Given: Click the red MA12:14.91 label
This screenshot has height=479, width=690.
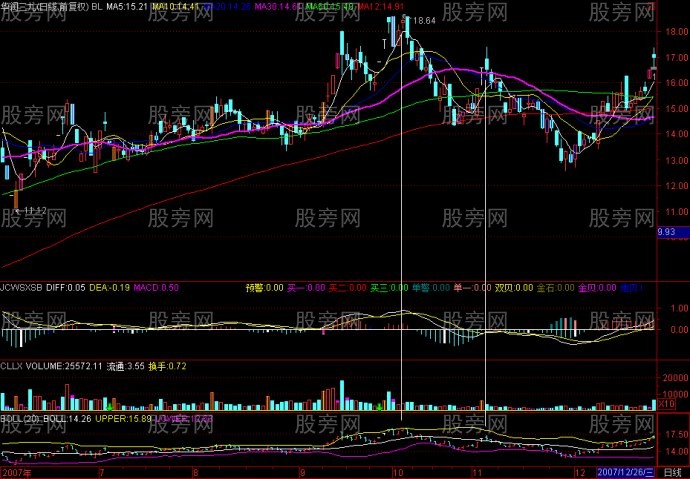Looking at the screenshot, I should (380, 7).
